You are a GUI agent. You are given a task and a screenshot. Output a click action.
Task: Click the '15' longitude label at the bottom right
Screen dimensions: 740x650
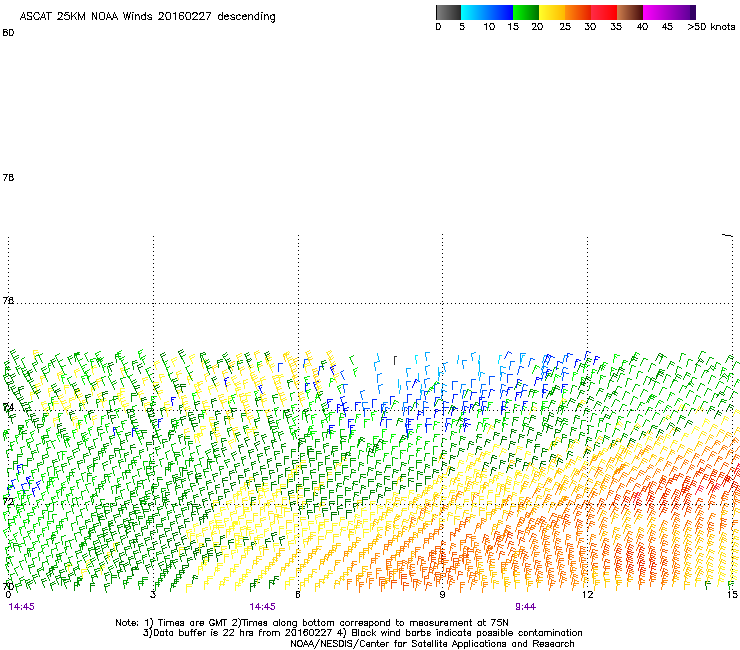[732, 595]
